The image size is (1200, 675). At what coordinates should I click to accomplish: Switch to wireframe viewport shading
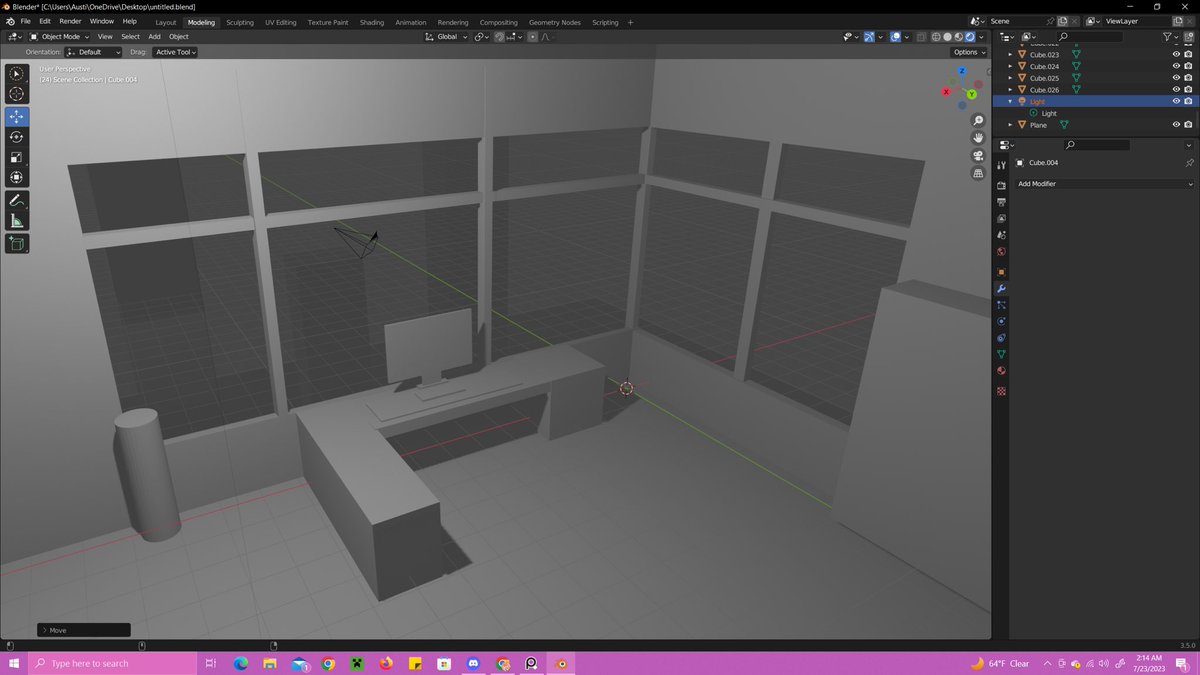point(937,37)
